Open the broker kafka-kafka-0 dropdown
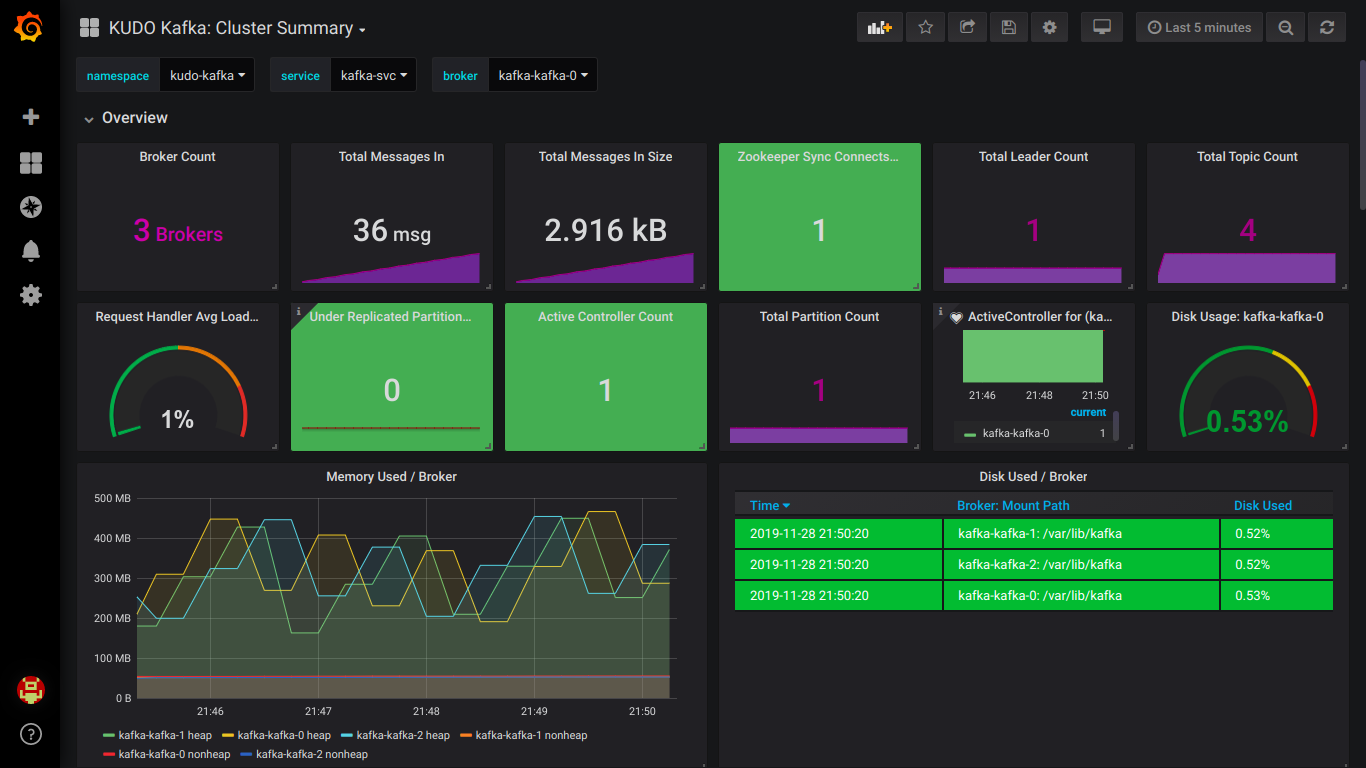Viewport: 1366px width, 768px height. (x=542, y=75)
